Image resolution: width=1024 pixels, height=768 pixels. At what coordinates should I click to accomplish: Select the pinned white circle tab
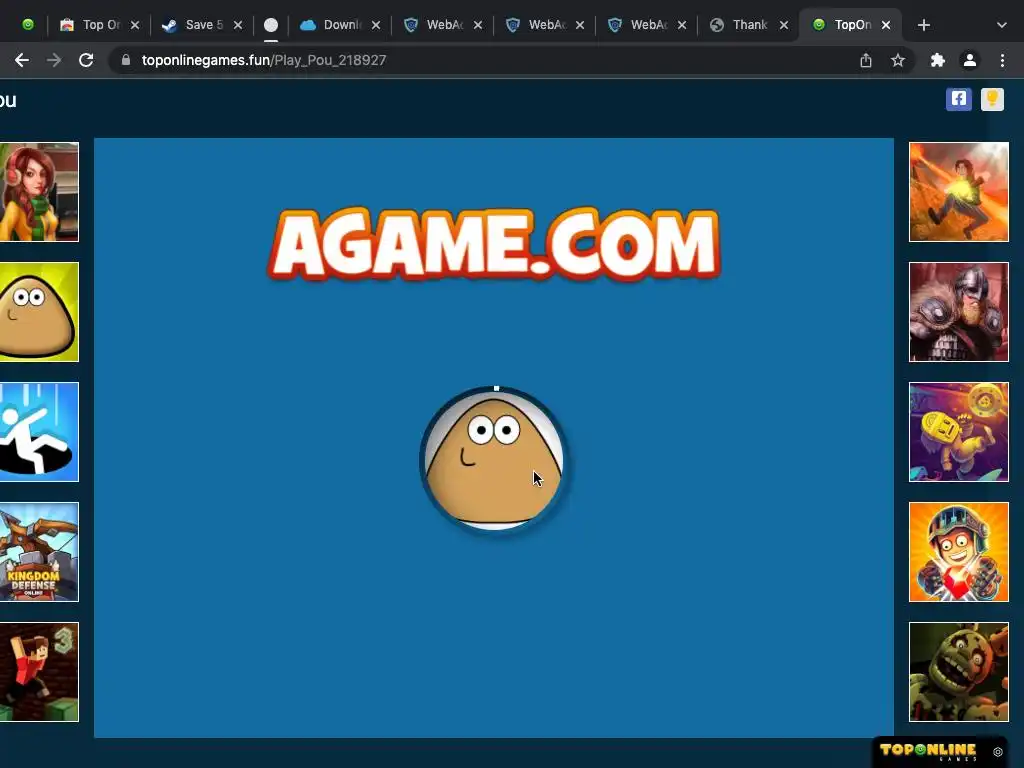[271, 25]
